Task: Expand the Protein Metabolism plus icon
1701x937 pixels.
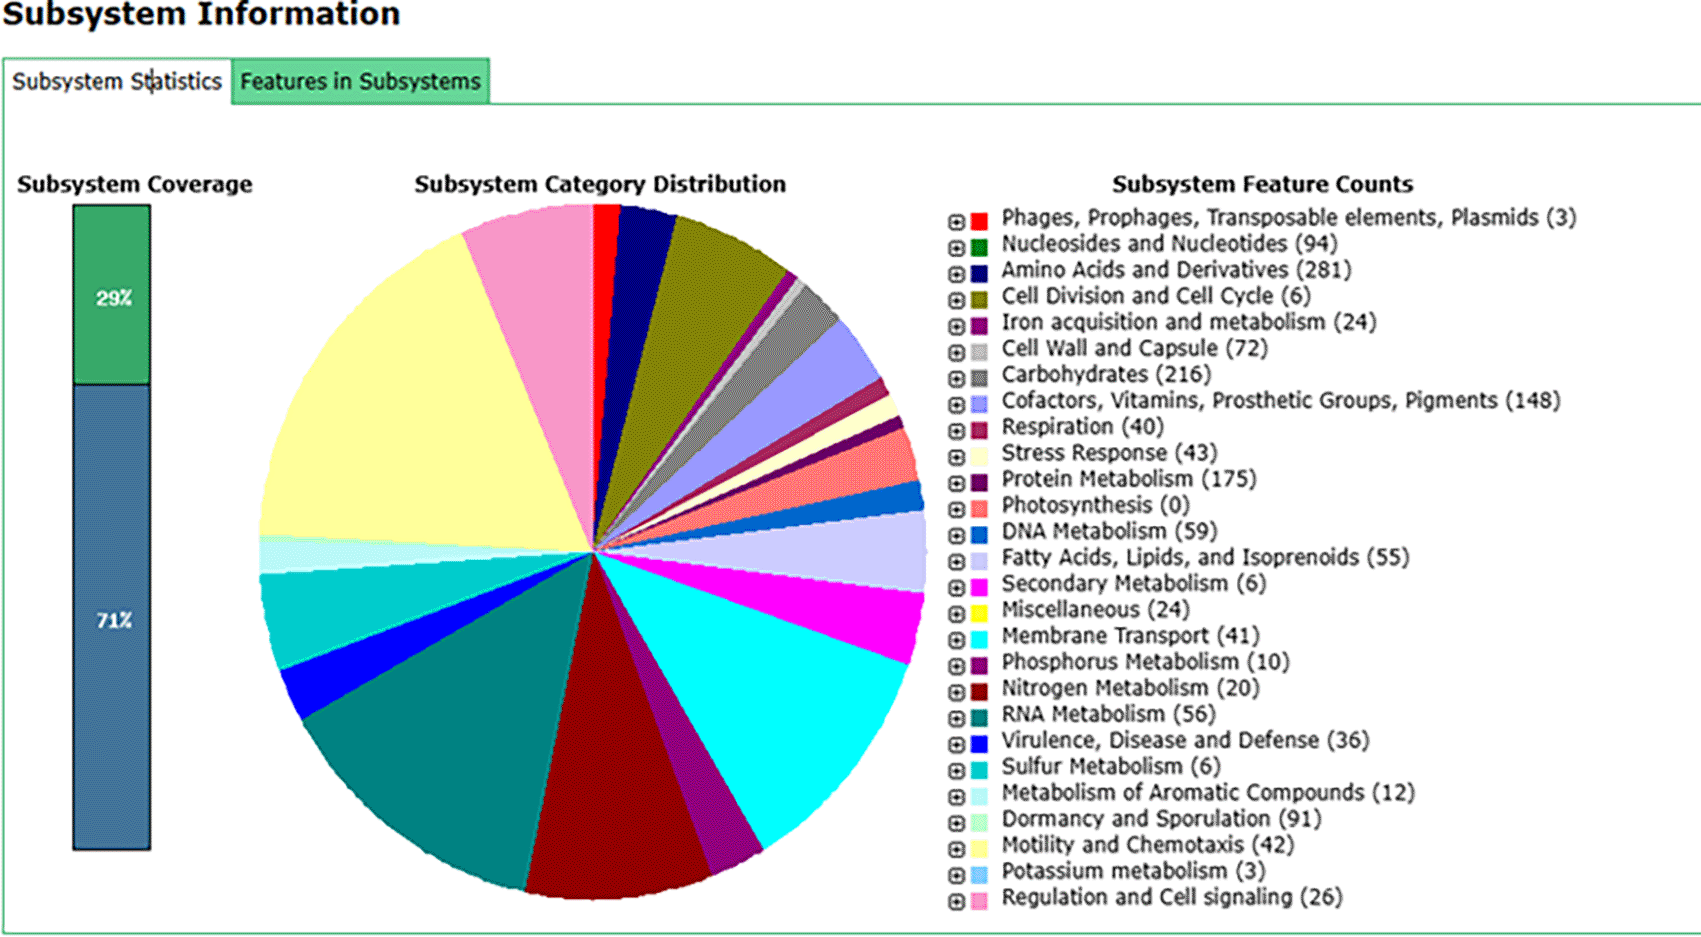Action: (956, 483)
